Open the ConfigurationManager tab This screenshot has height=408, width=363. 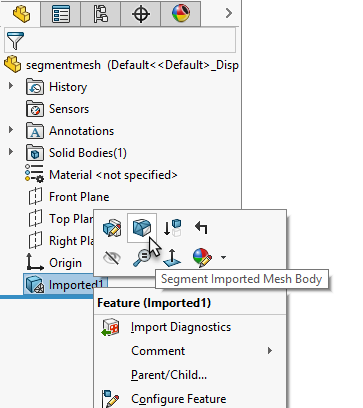[101, 14]
